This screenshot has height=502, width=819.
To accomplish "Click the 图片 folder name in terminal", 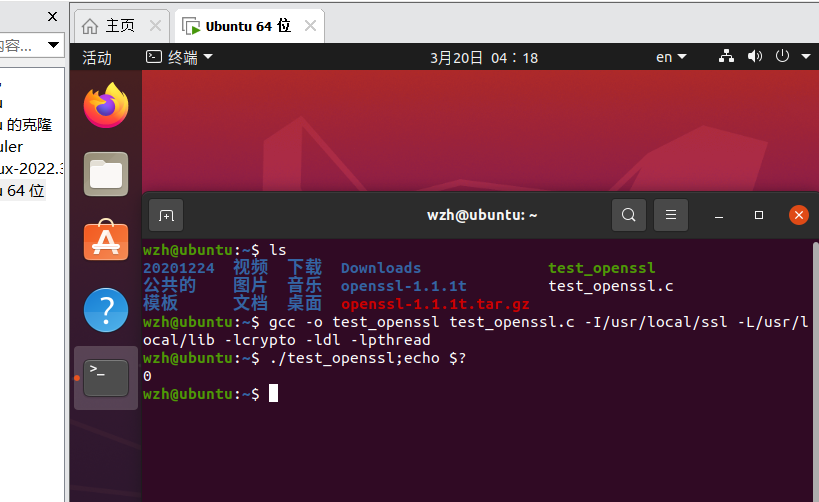I will [x=250, y=285].
